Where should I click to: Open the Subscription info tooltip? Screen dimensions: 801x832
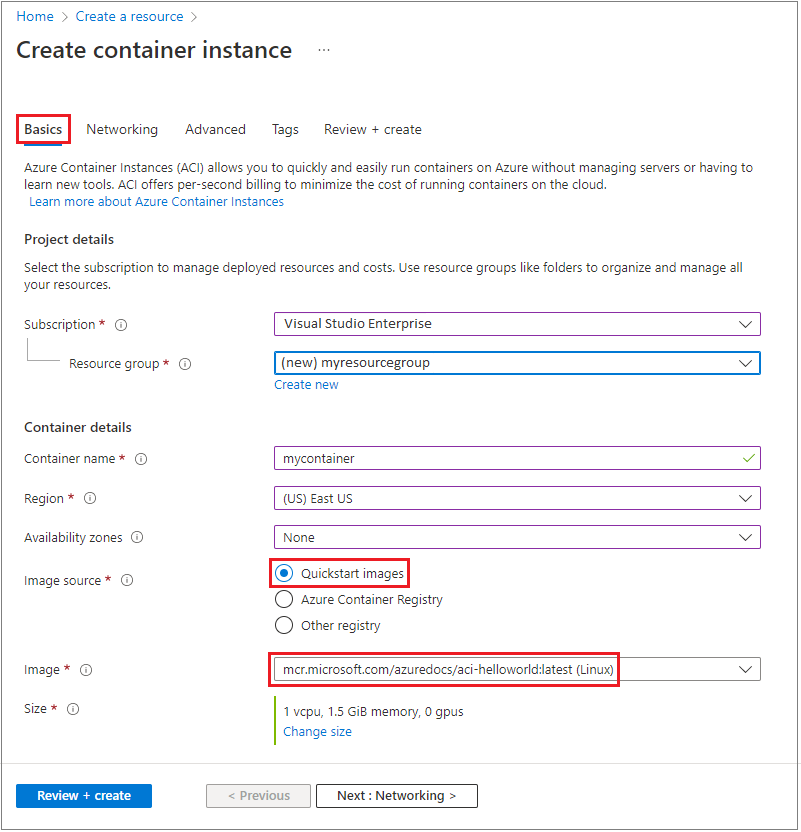pyautogui.click(x=120, y=324)
